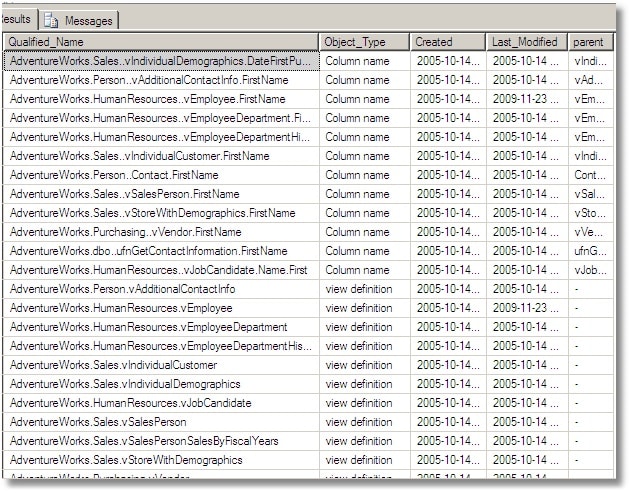Viewport: 630px width, 493px height.
Task: Click parent cell 'vSto...'
Action: tap(591, 213)
